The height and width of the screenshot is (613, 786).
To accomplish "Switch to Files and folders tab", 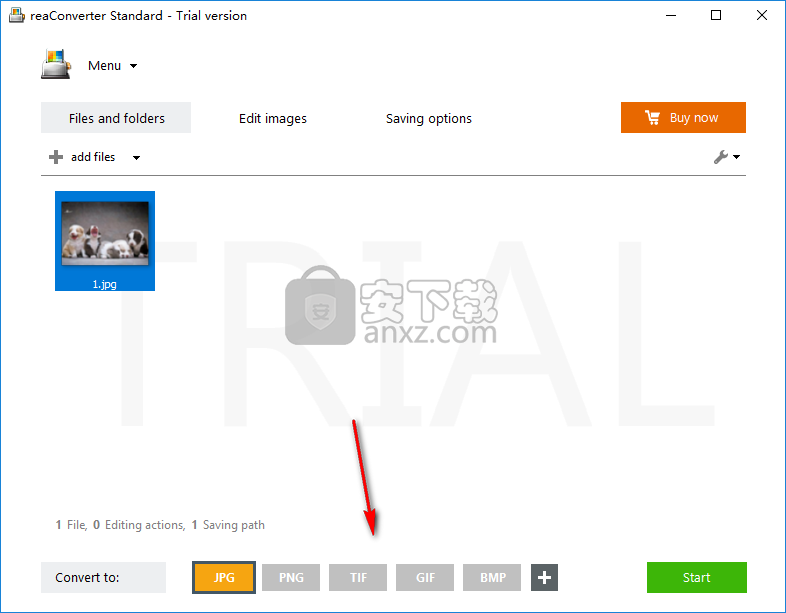I will click(x=116, y=118).
